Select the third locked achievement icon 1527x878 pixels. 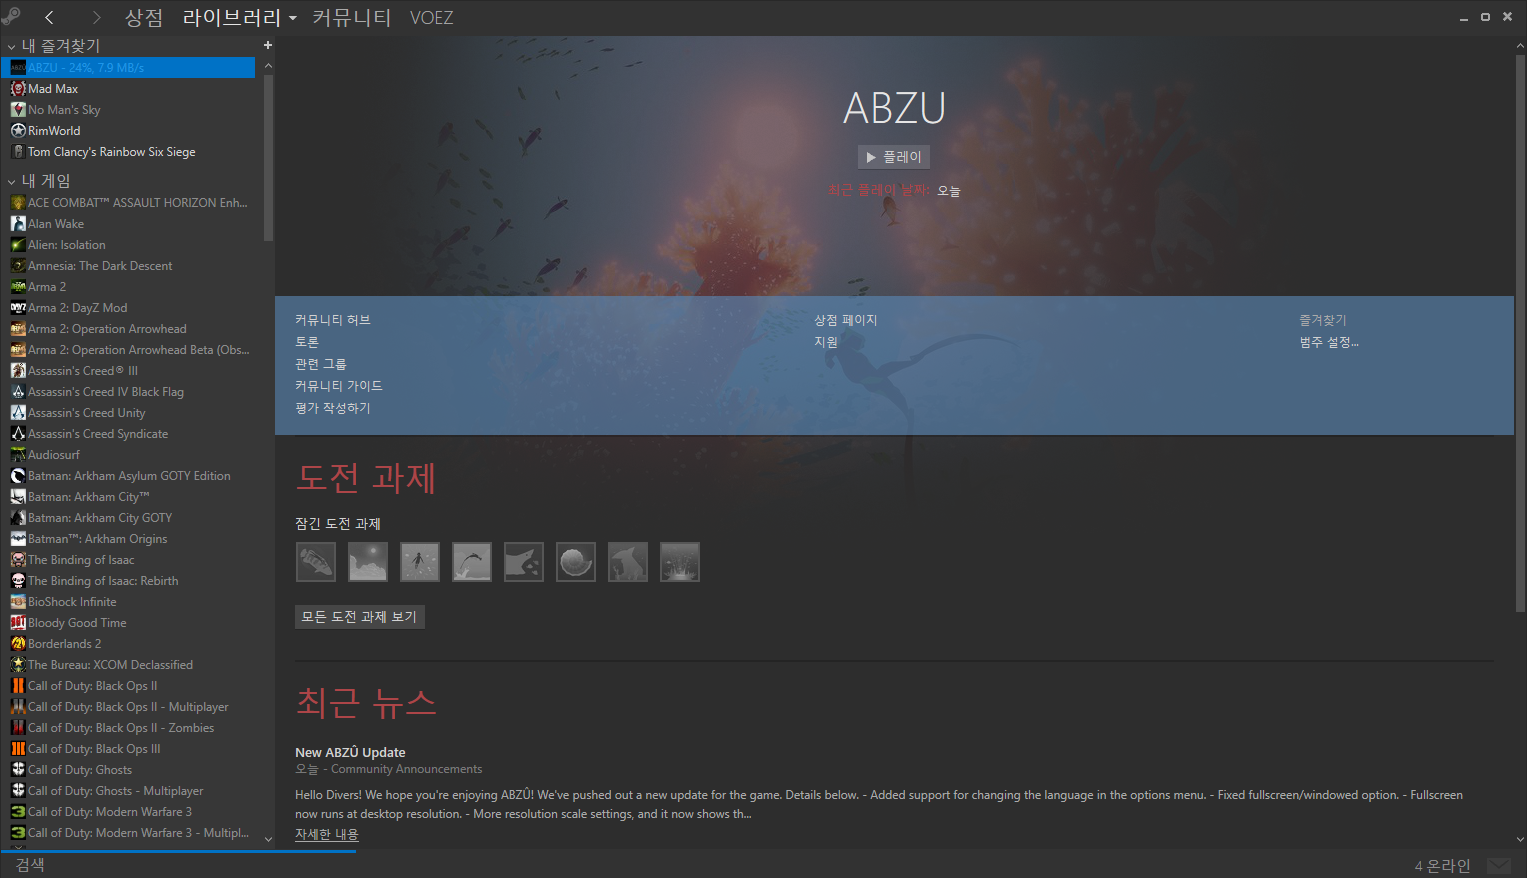click(x=420, y=562)
